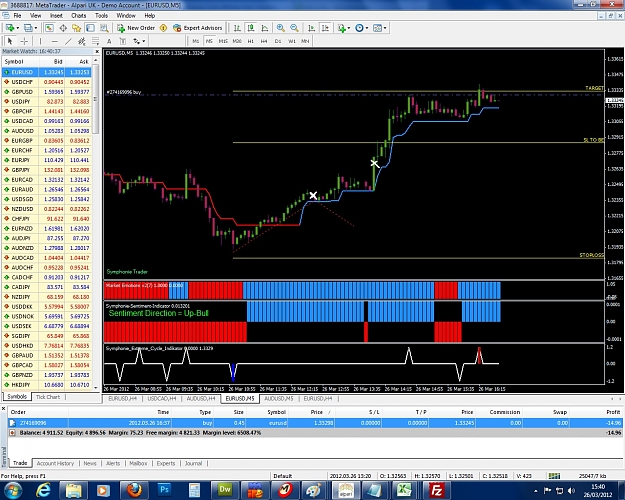Select GBPUSD row in Market Watch
The image size is (625, 500).
coord(46,92)
